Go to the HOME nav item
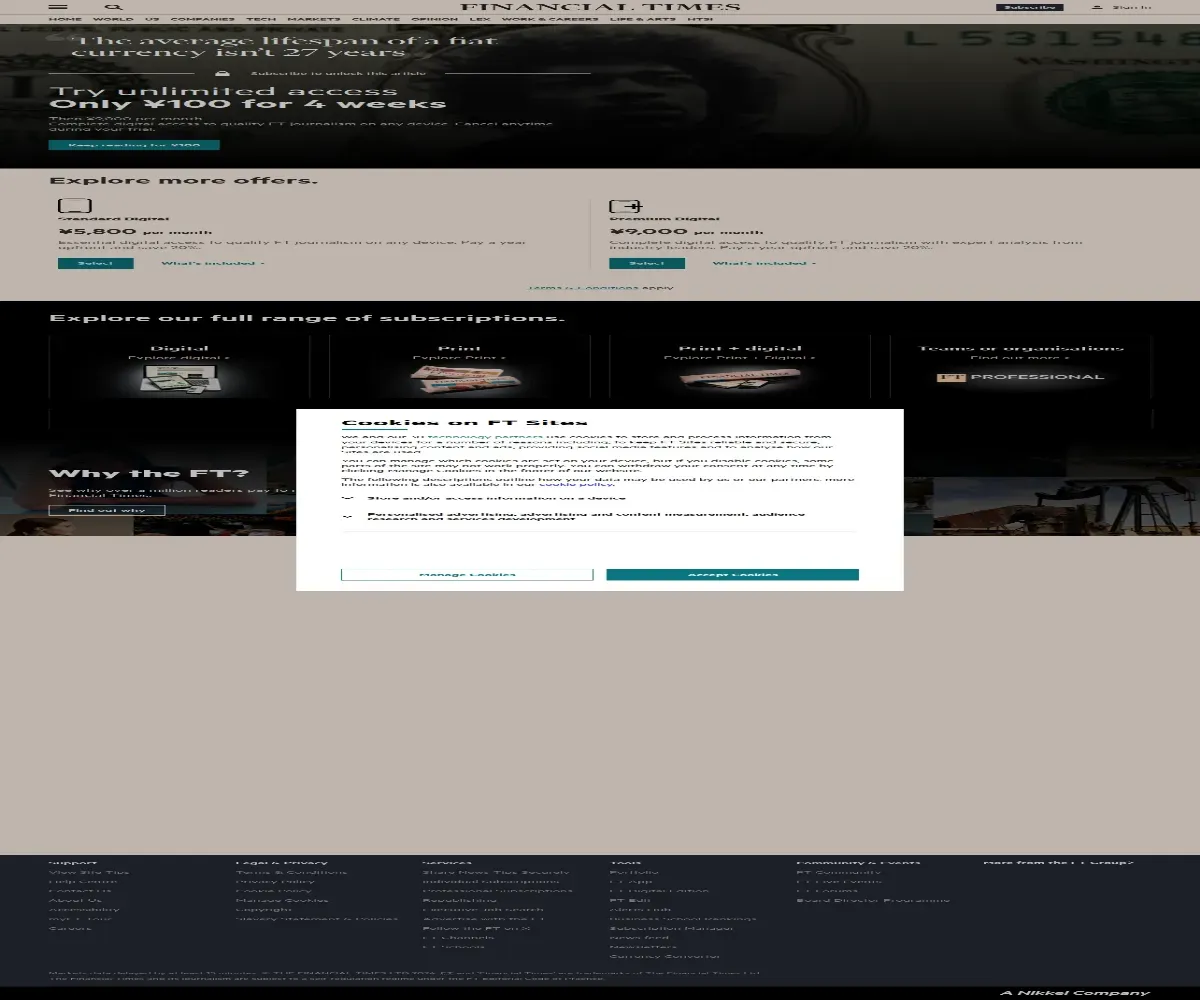 tap(65, 19)
